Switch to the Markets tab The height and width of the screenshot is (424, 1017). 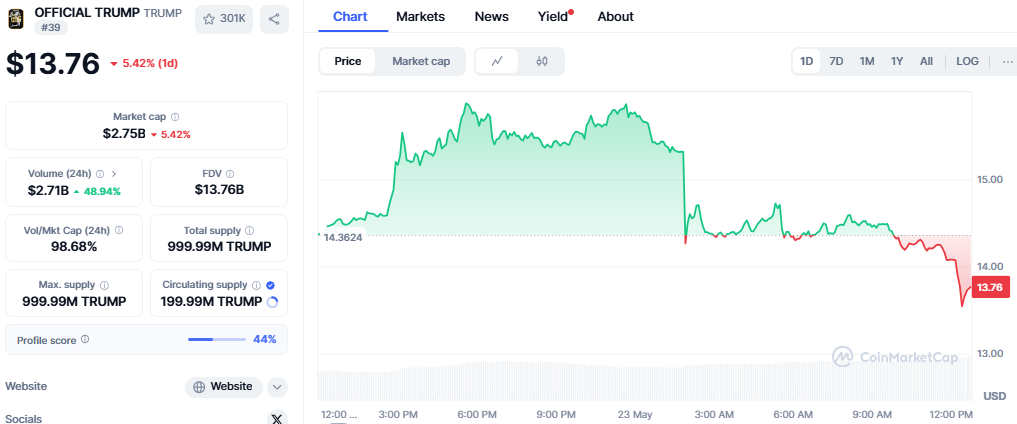420,17
